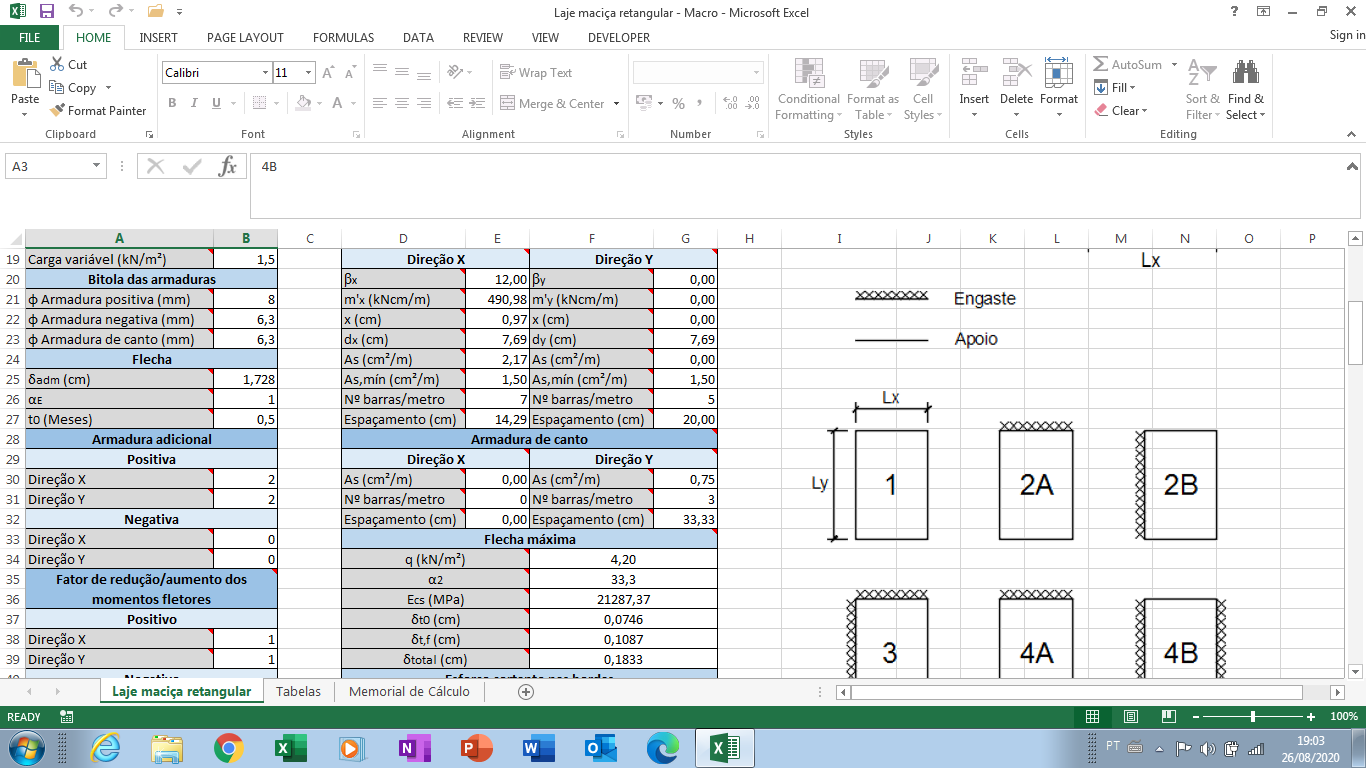This screenshot has height=768, width=1366.
Task: Open the number format dropdown
Action: (755, 73)
